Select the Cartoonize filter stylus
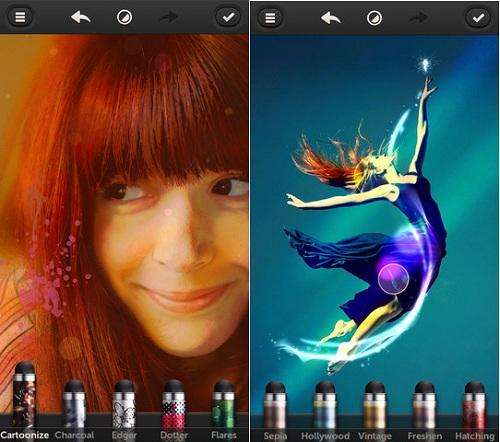Screen dimensions: 500x442 point(24,395)
